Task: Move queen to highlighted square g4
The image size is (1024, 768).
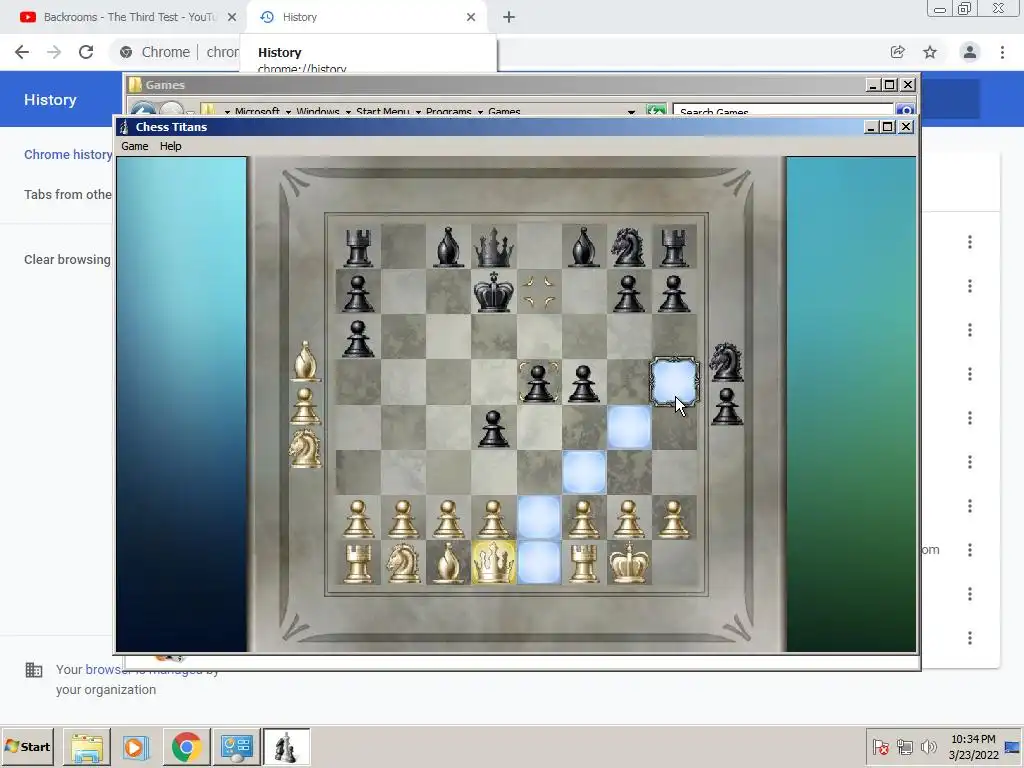Action: click(629, 427)
